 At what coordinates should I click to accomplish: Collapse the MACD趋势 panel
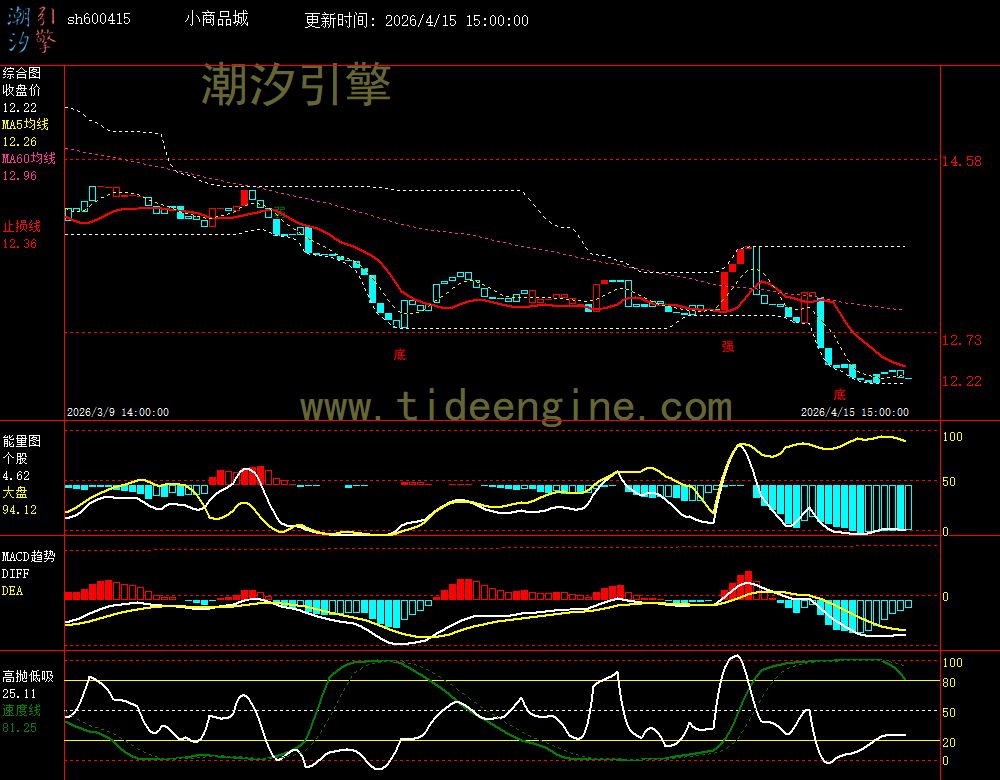click(x=28, y=558)
